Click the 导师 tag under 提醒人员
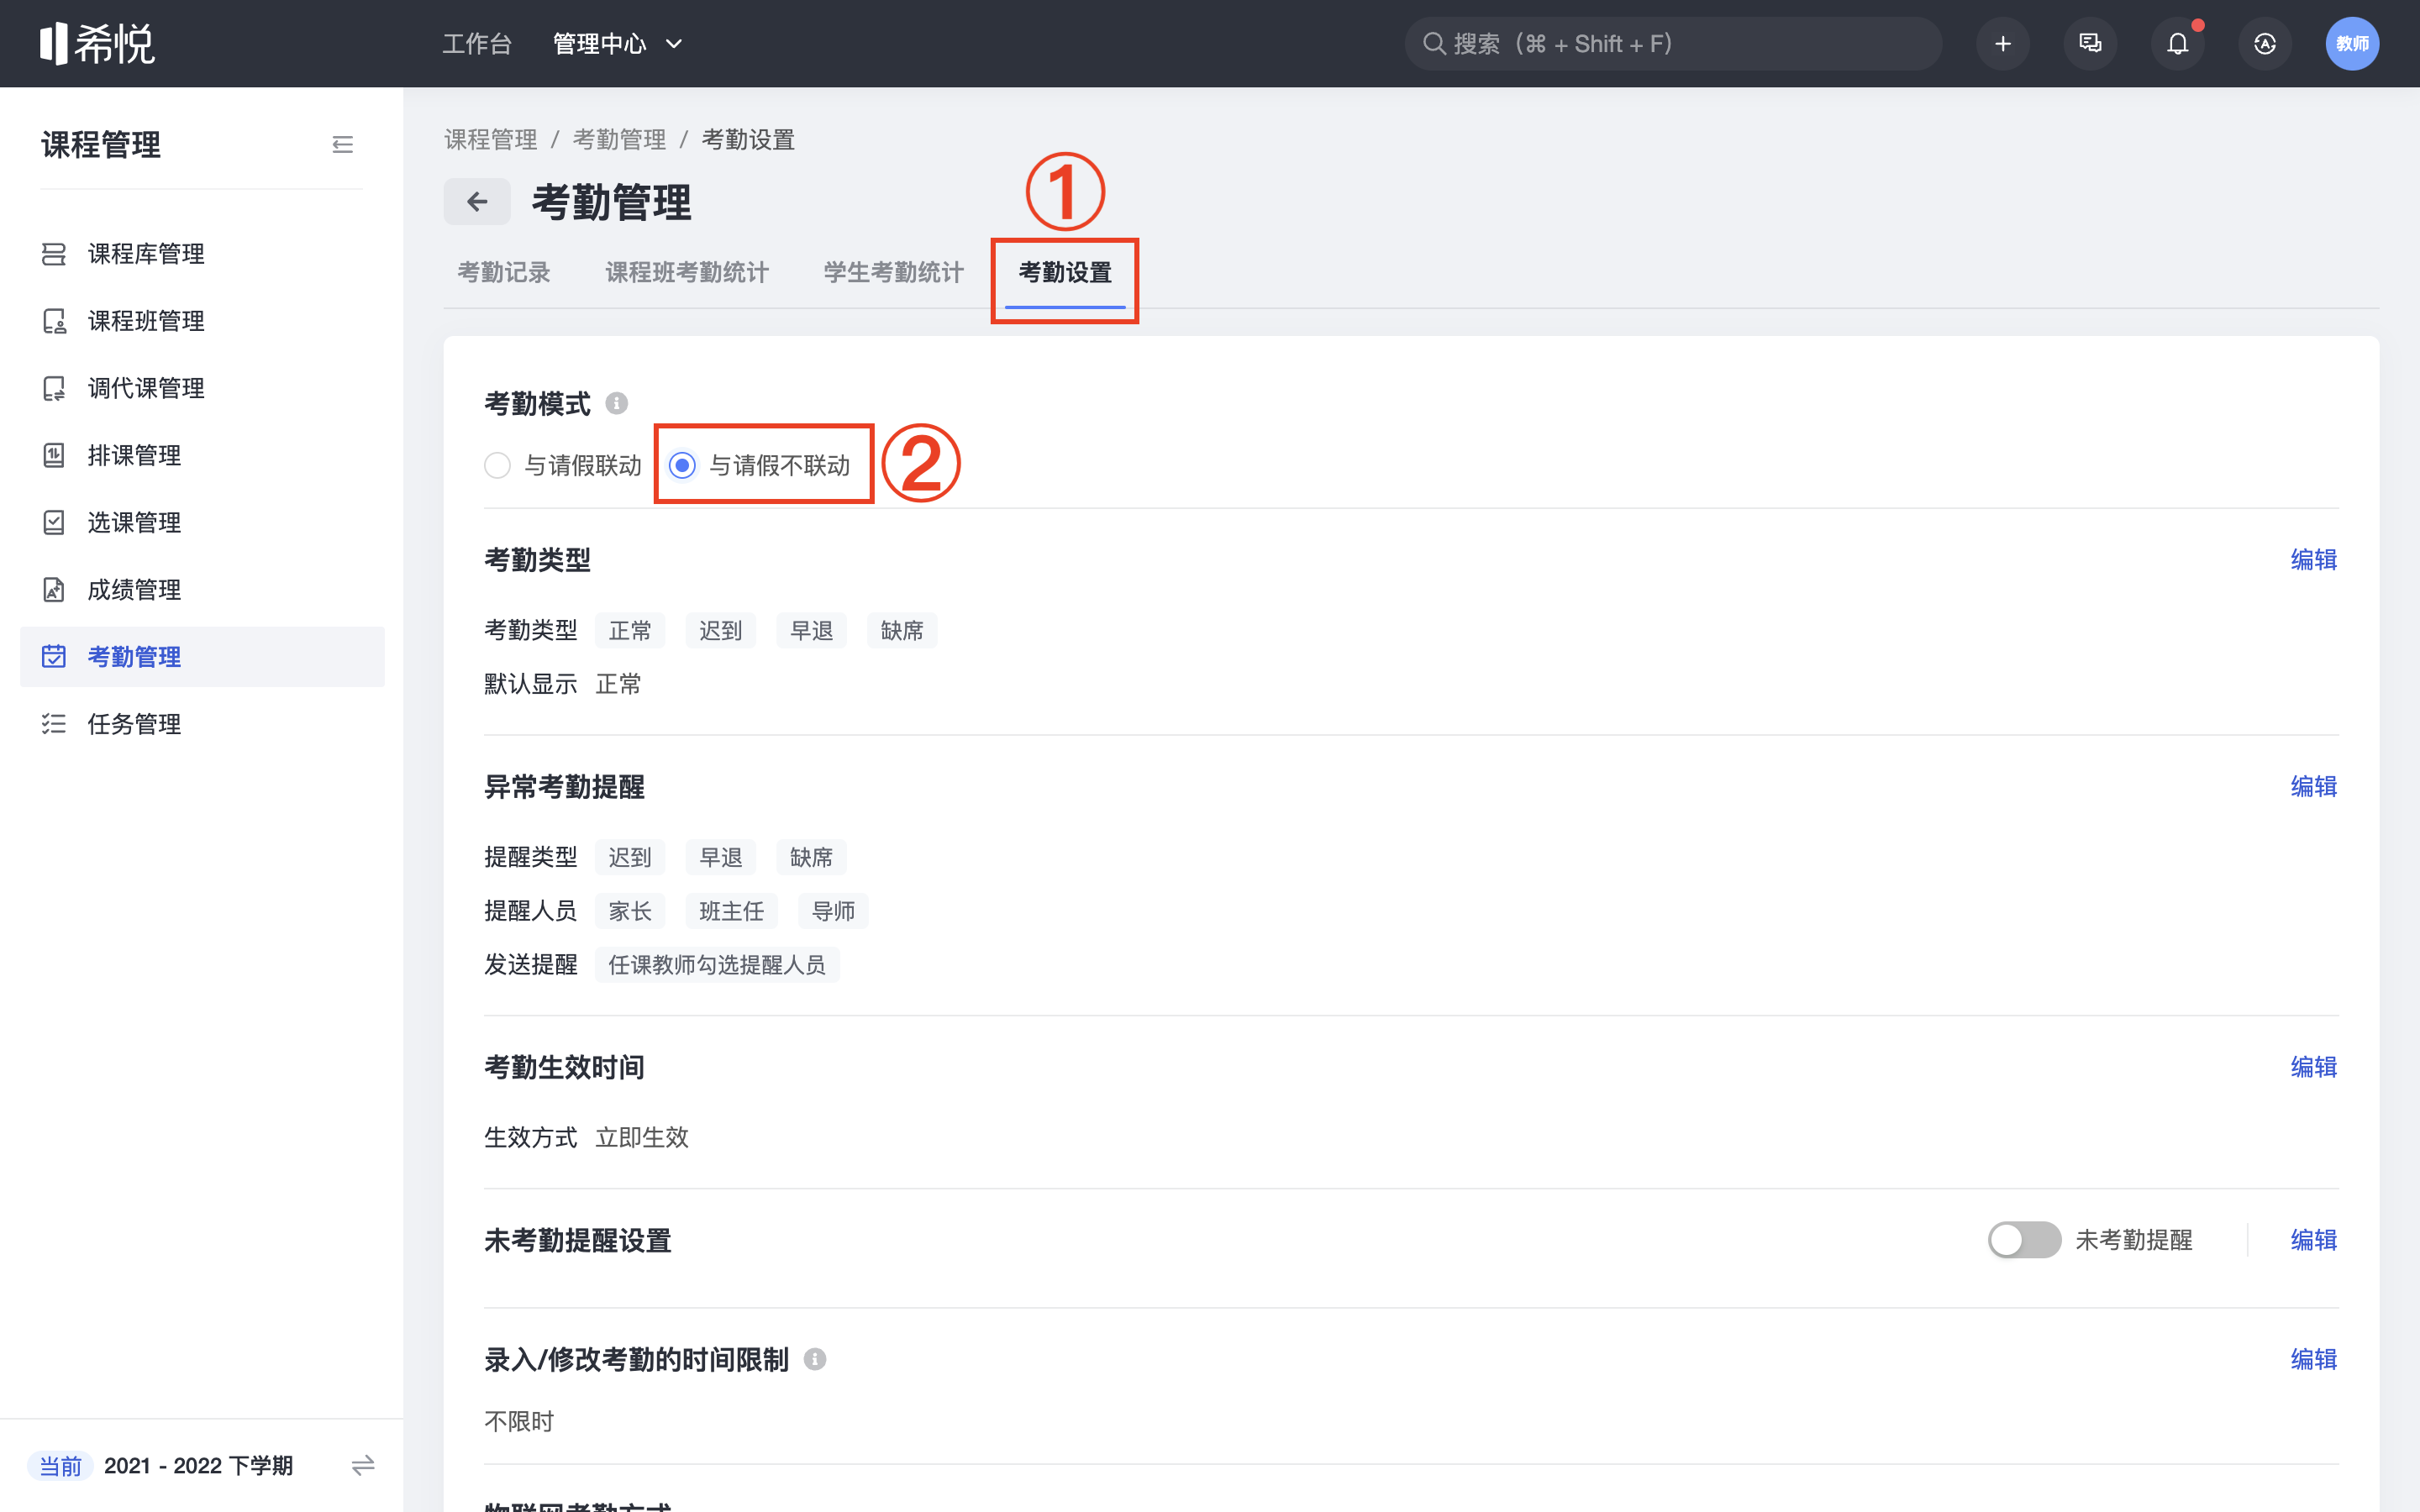 833,911
